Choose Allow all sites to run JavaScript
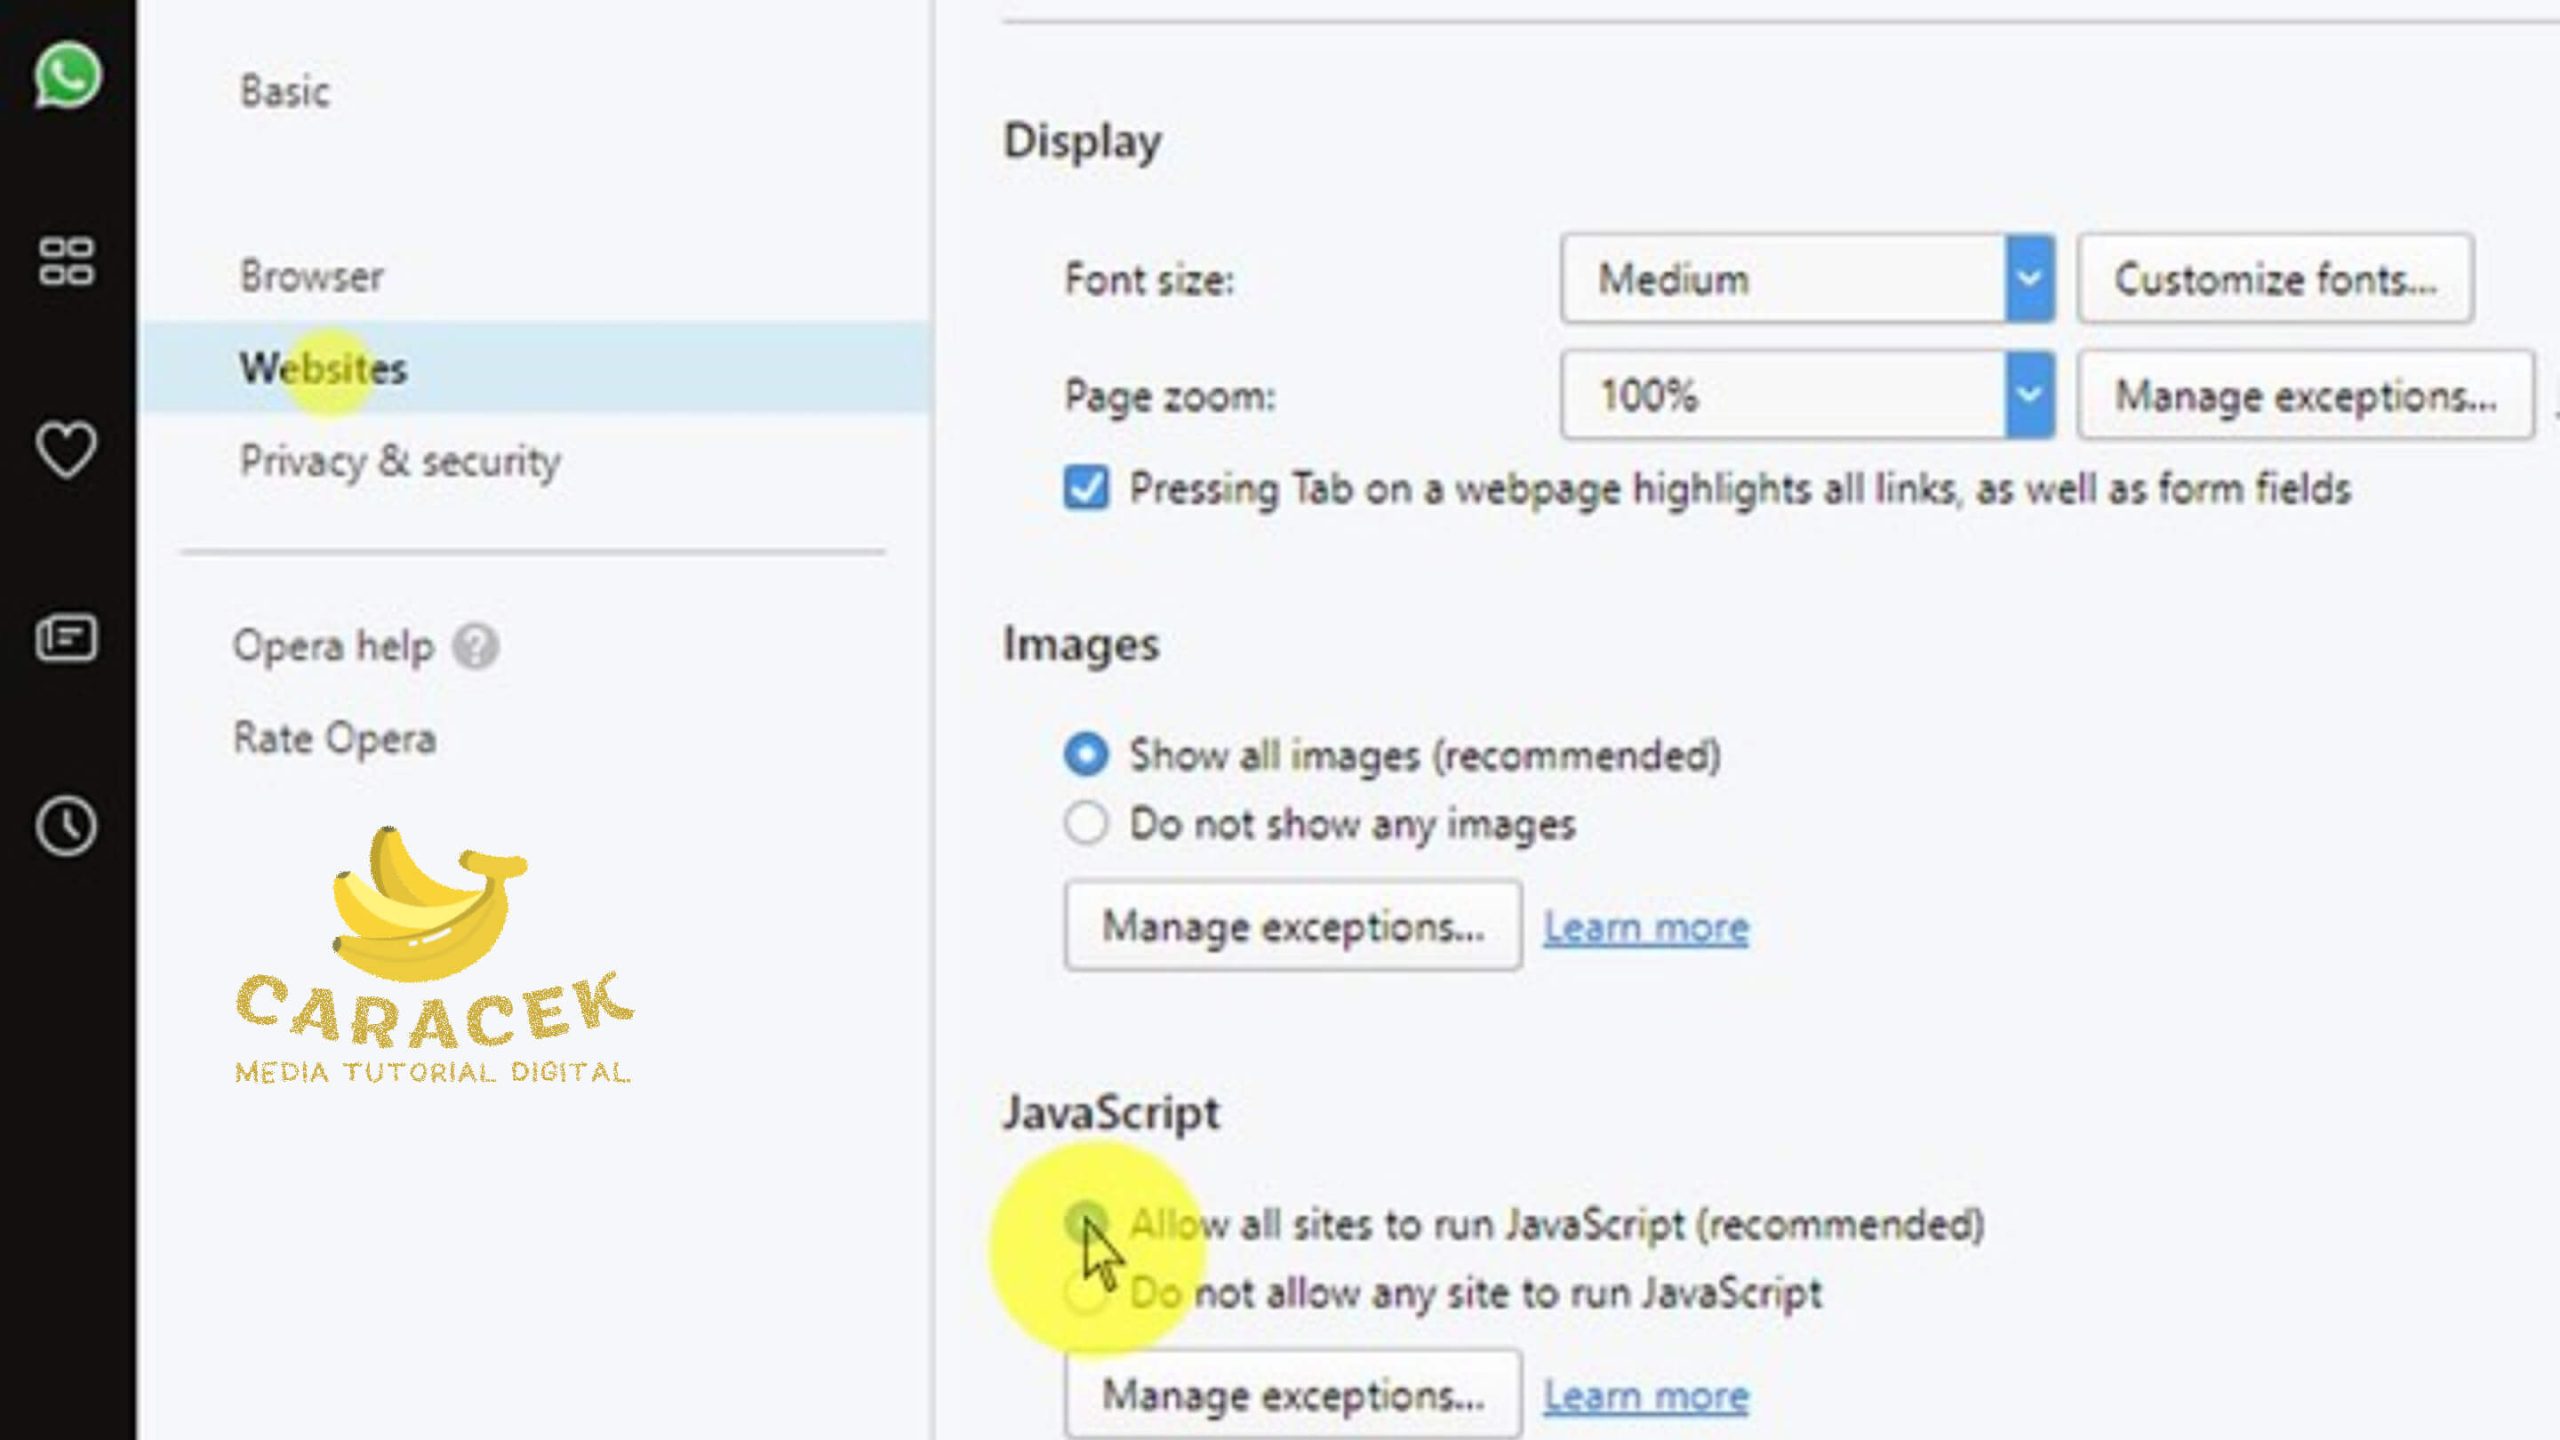 click(x=1086, y=1221)
